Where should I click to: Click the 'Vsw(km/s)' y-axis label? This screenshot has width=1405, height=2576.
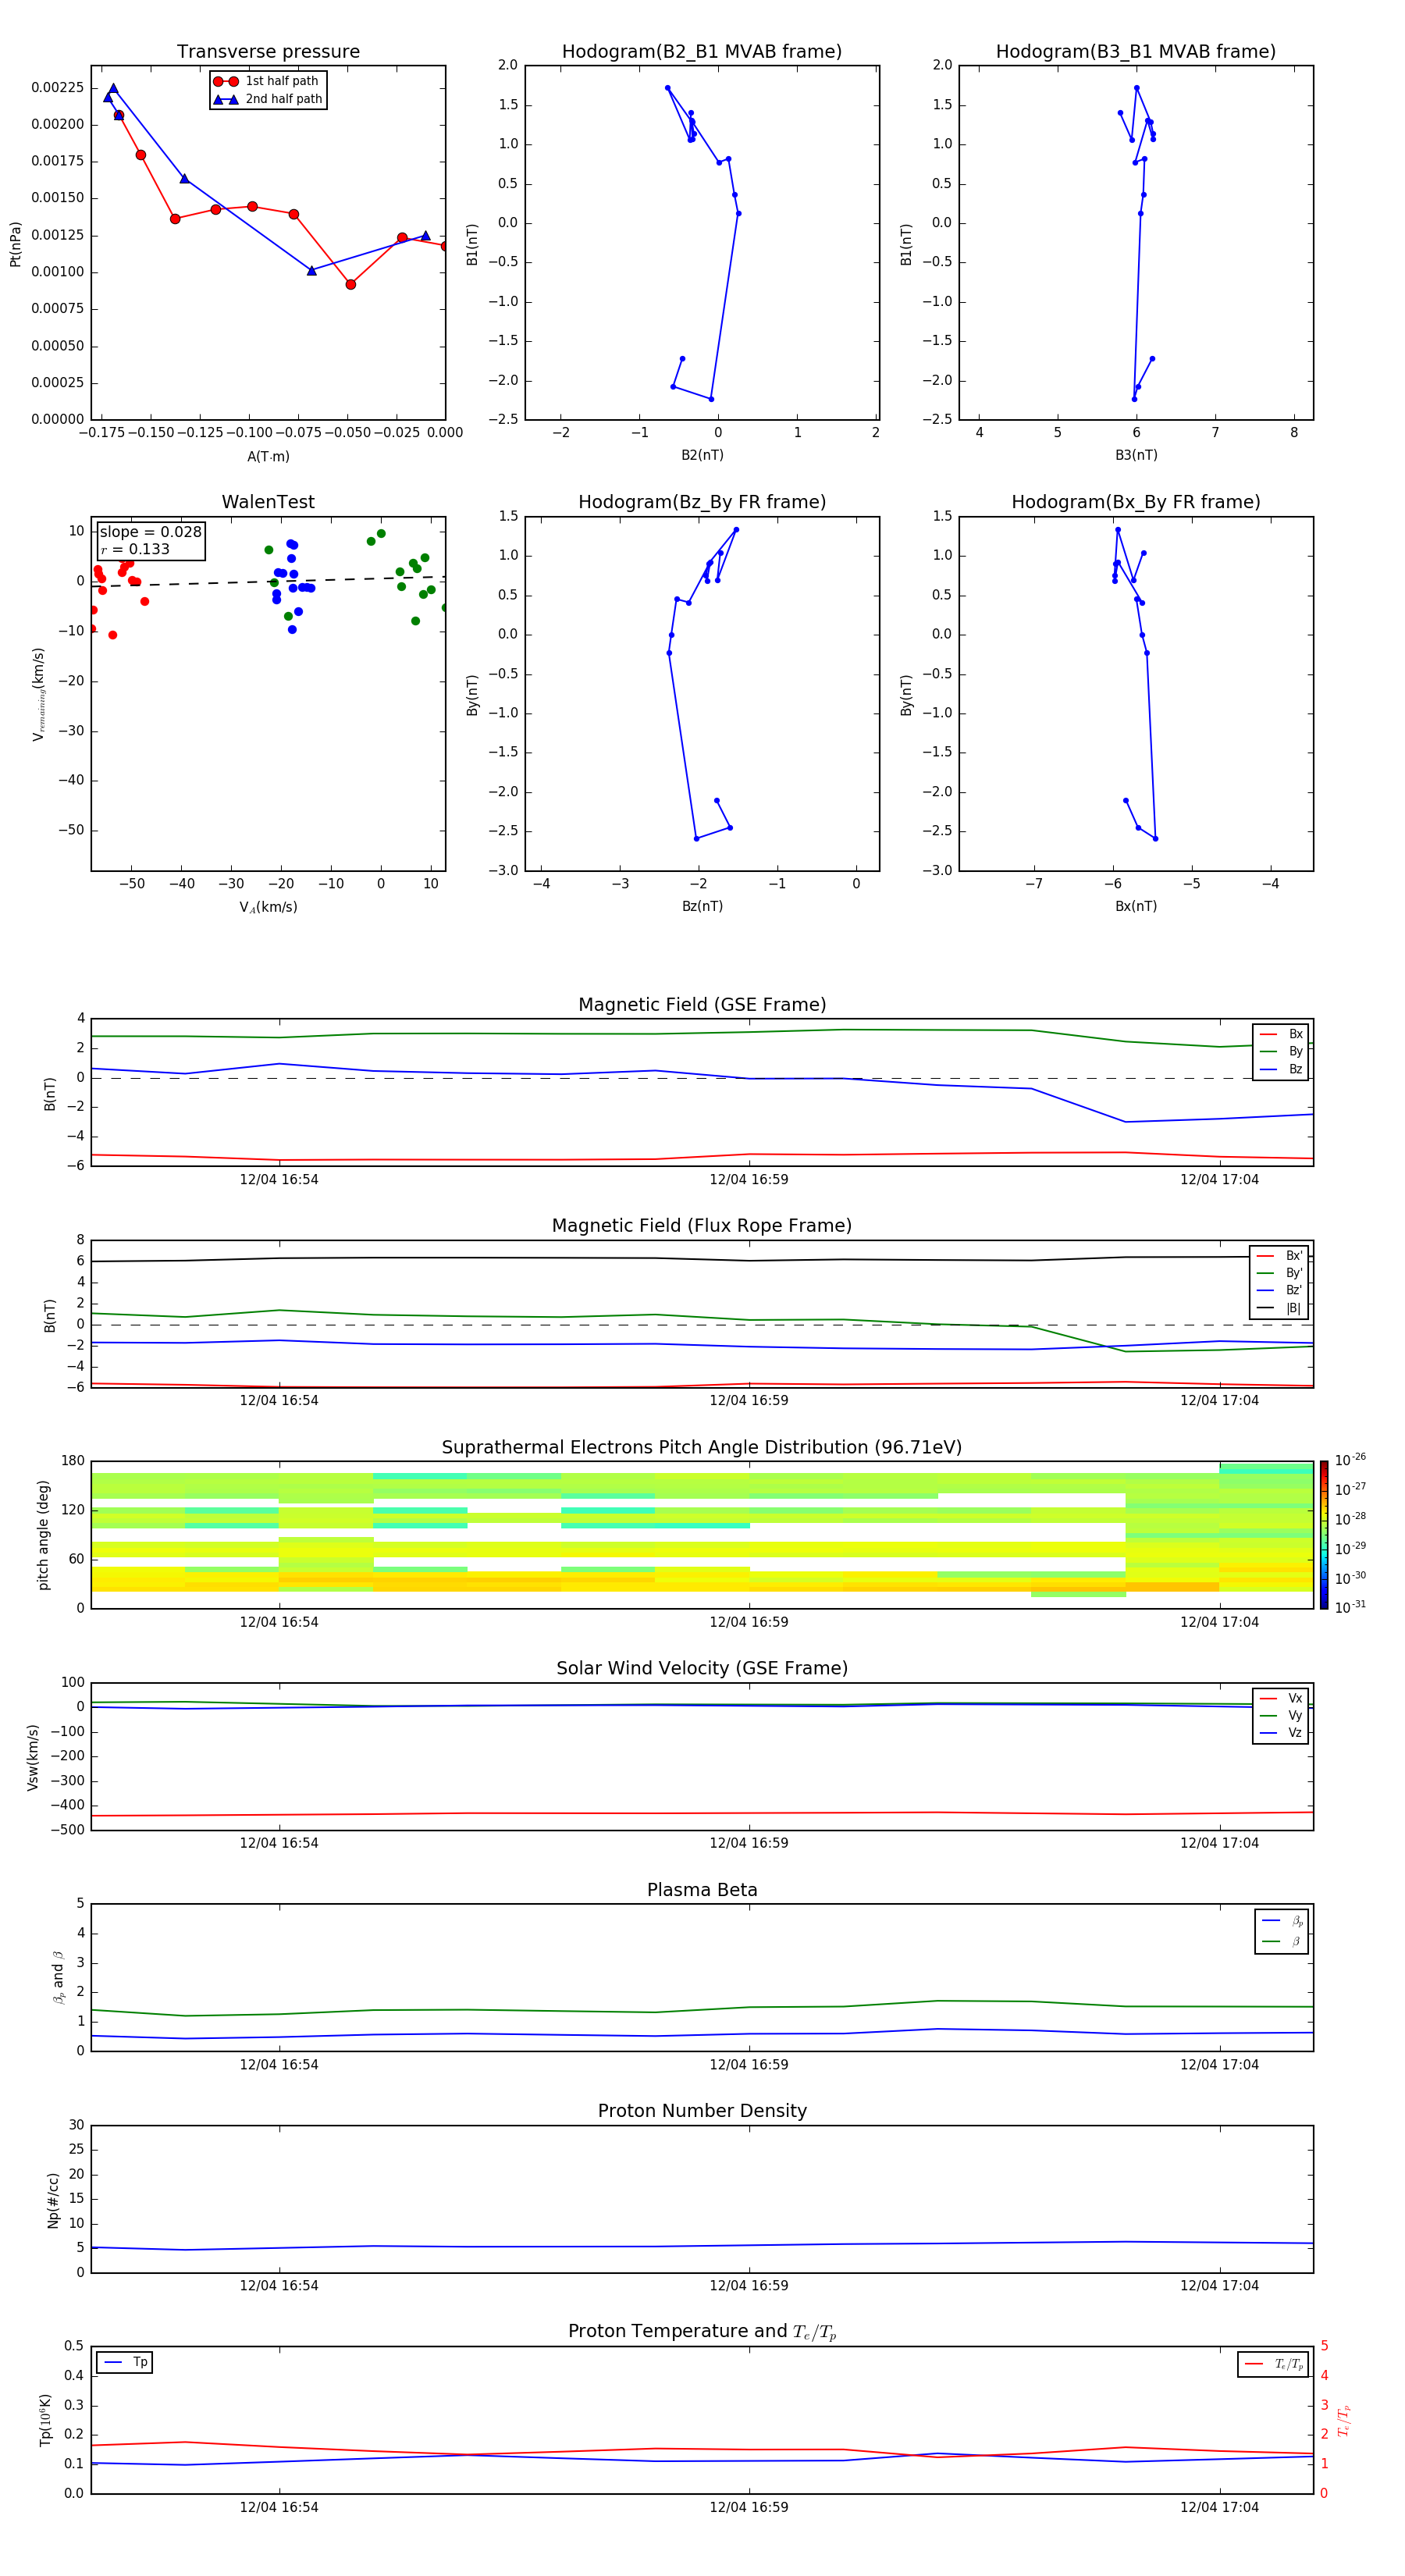[33, 1757]
